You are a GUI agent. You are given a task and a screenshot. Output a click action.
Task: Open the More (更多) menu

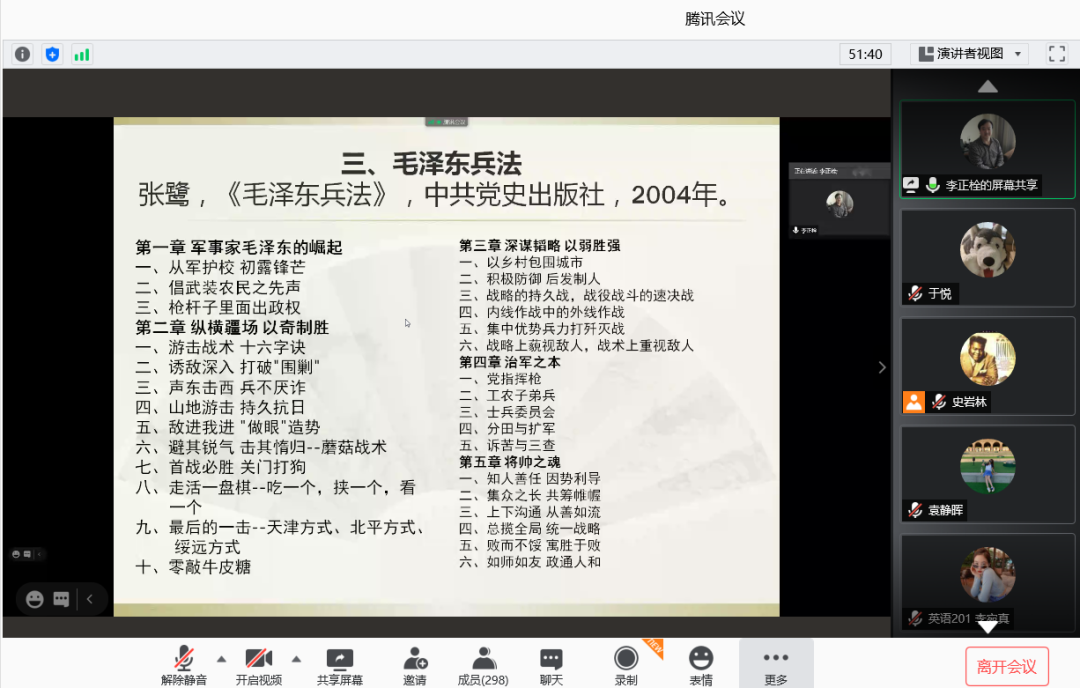775,665
